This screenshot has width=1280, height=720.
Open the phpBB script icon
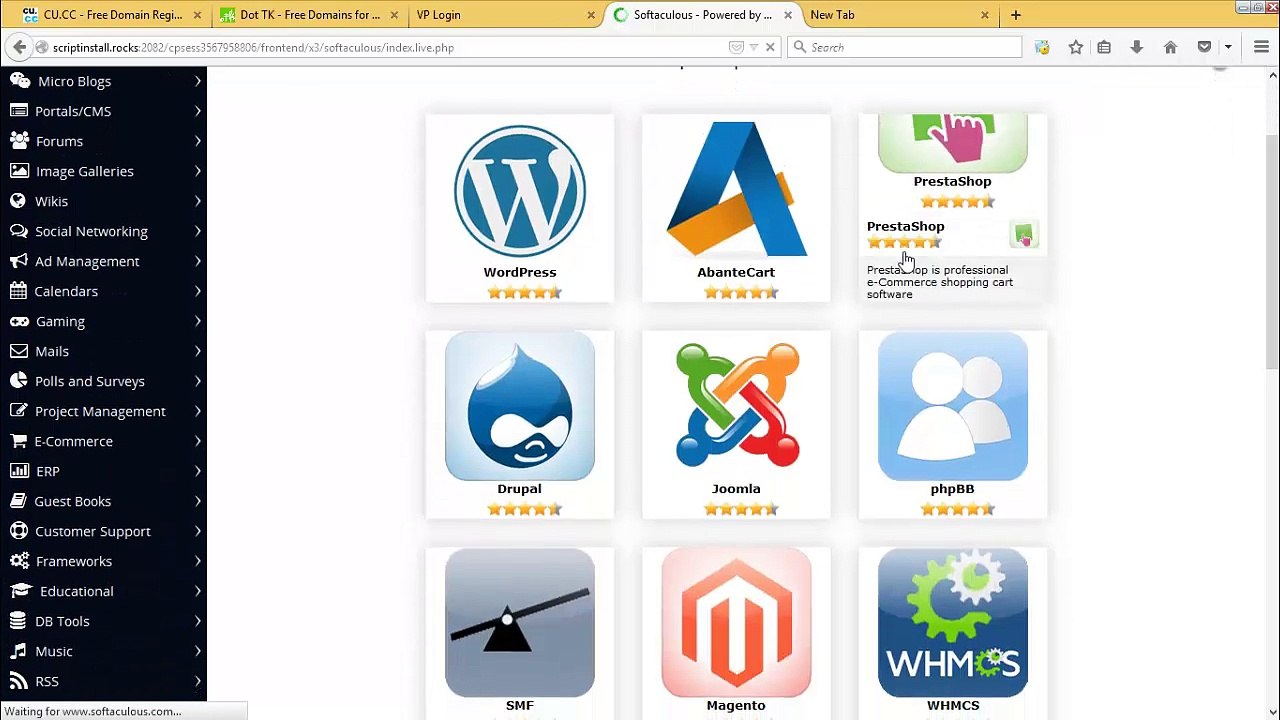952,407
